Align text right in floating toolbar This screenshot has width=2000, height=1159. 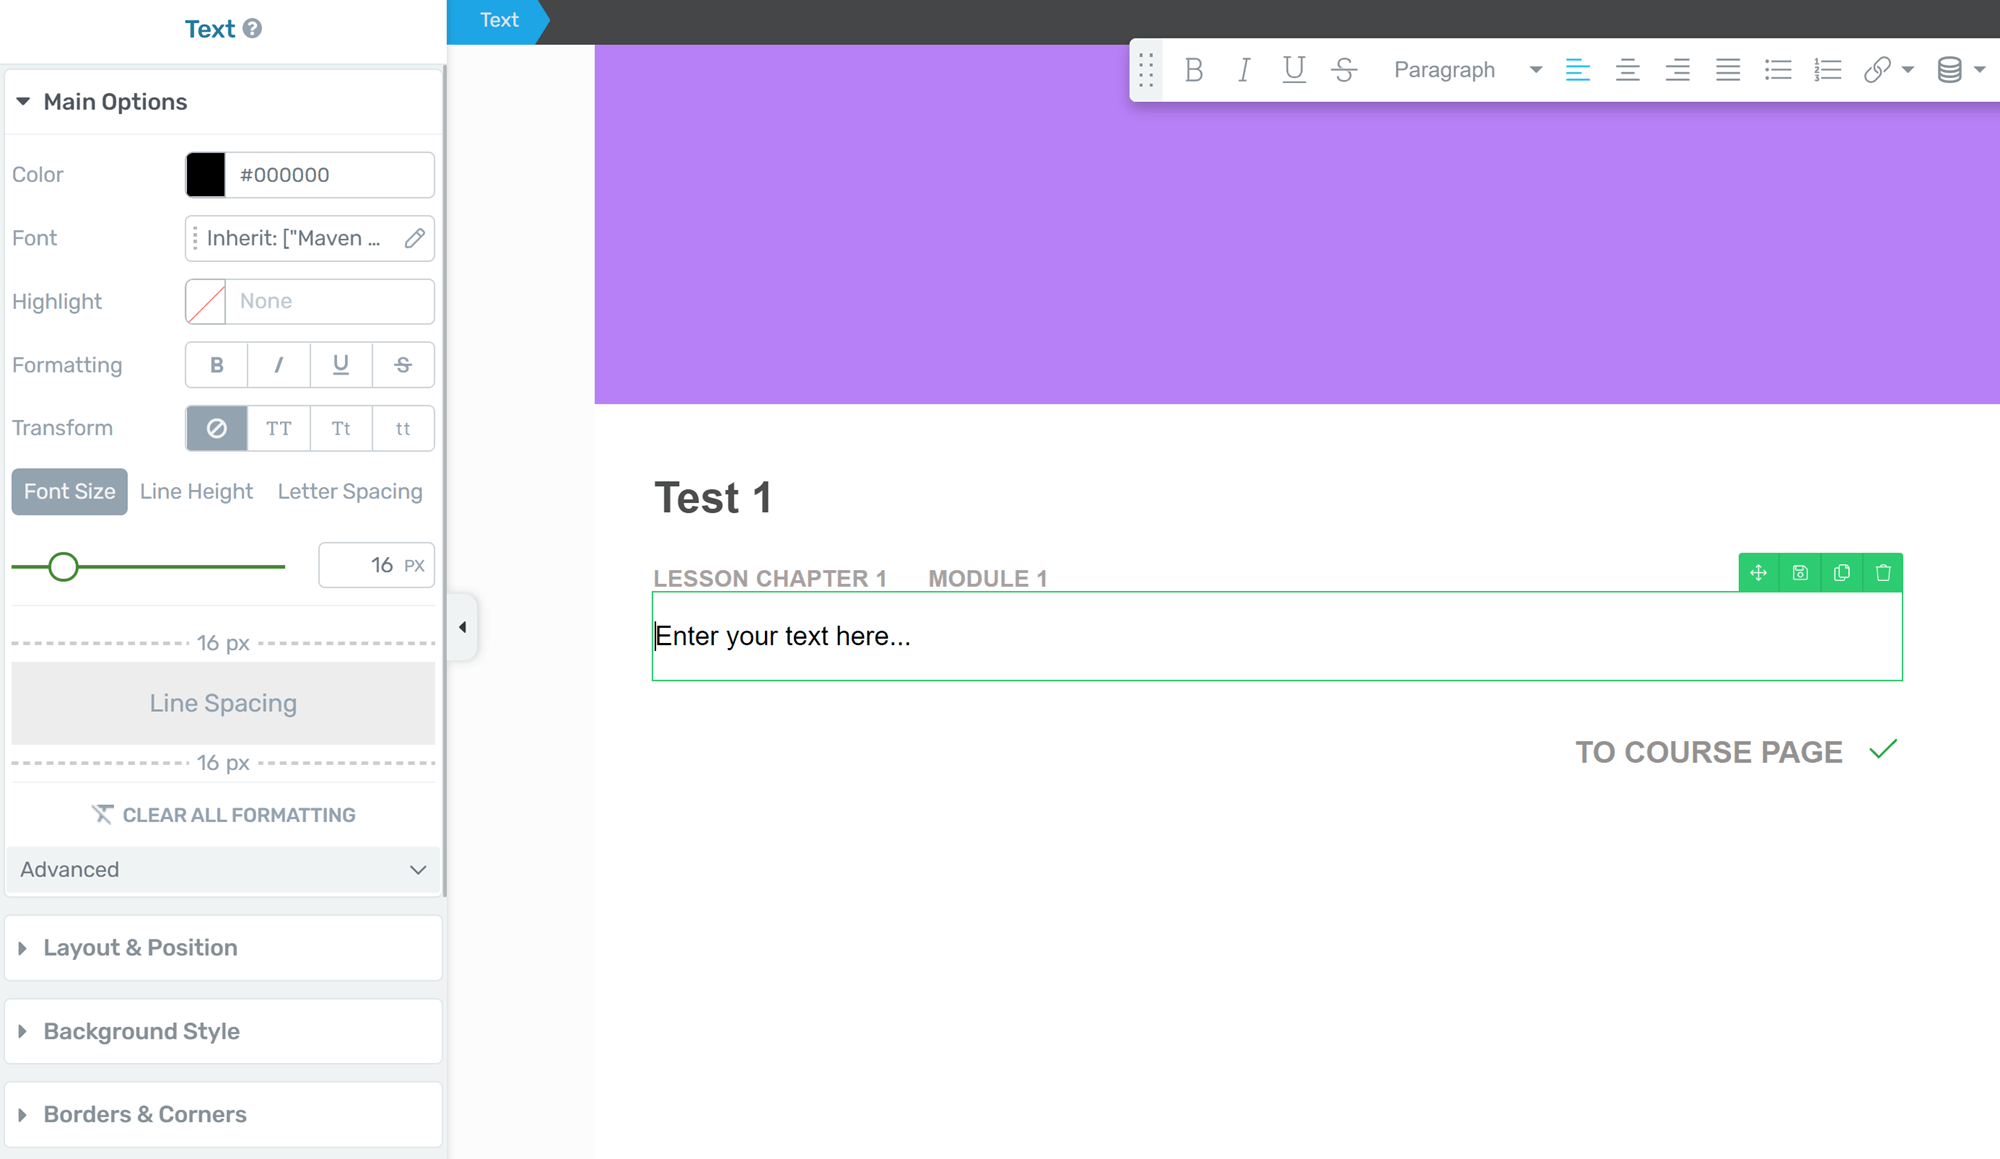coord(1677,70)
